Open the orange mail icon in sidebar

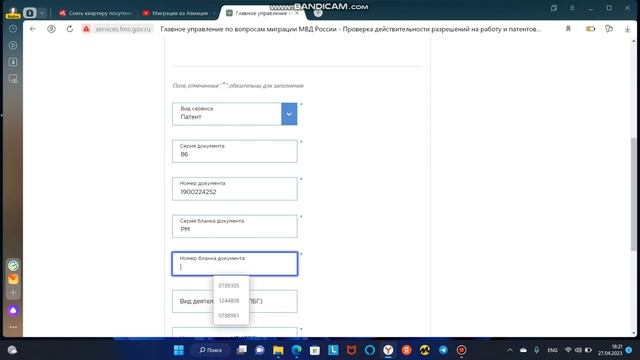(x=13, y=279)
